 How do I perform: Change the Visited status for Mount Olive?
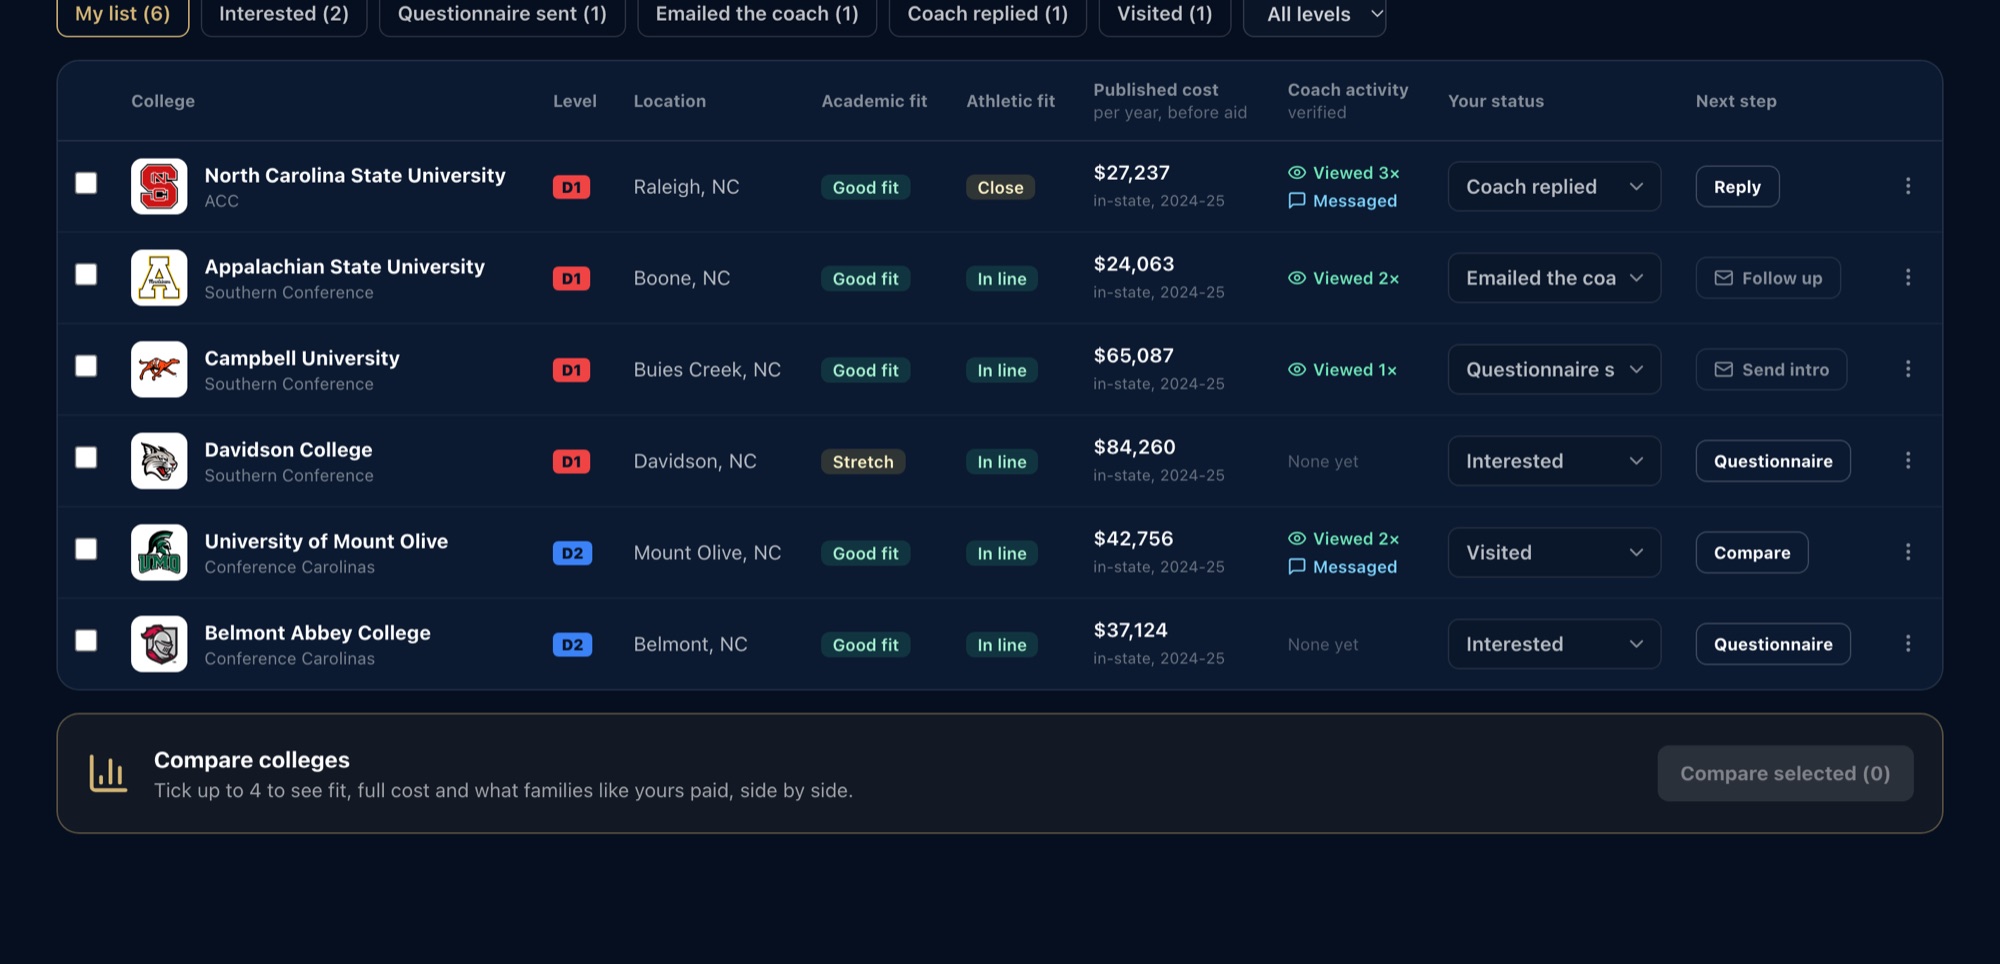pos(1554,552)
